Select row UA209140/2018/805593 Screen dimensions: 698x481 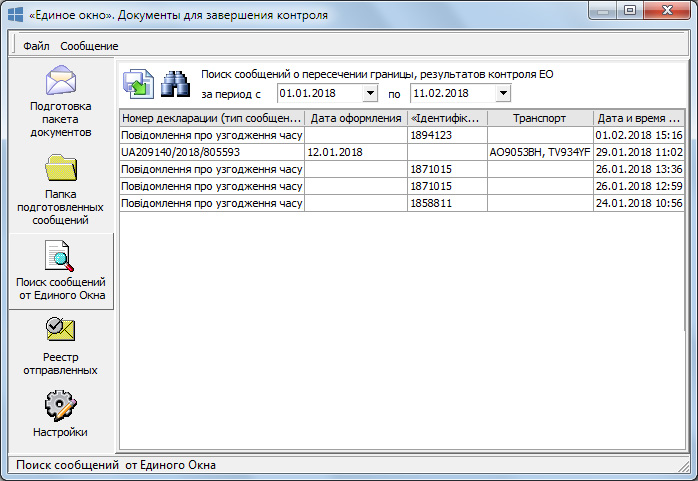tap(211, 152)
